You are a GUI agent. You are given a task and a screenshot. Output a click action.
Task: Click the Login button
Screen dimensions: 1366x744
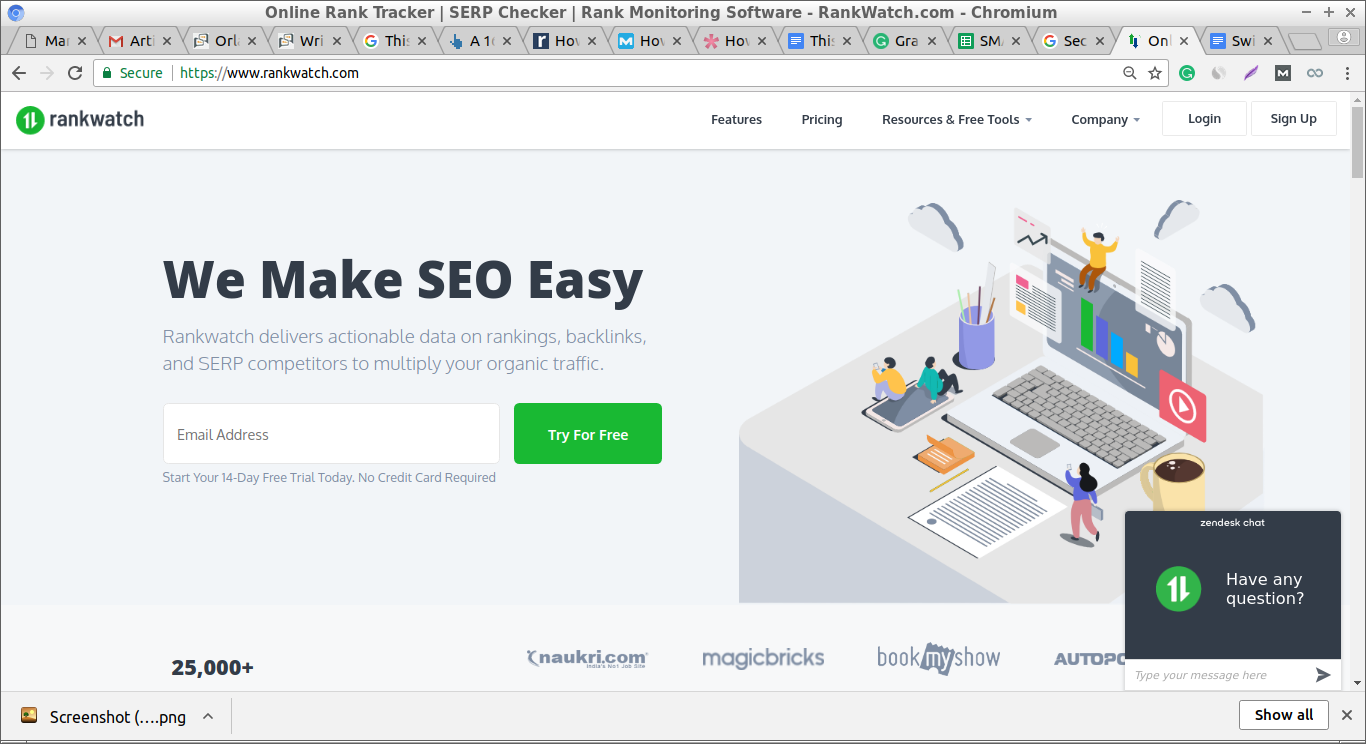pos(1204,118)
